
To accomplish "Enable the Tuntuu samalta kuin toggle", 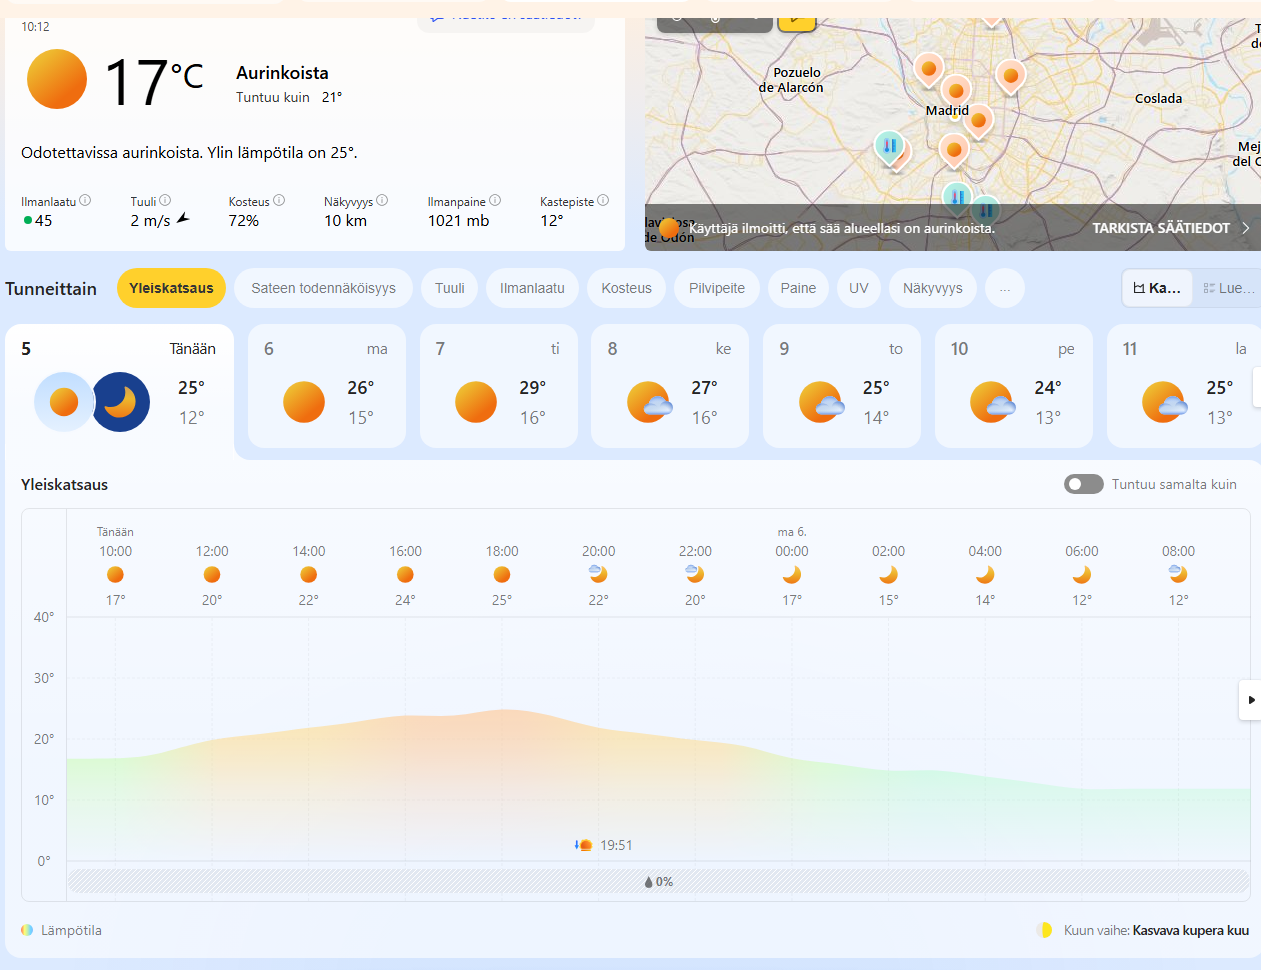I will tap(1083, 484).
